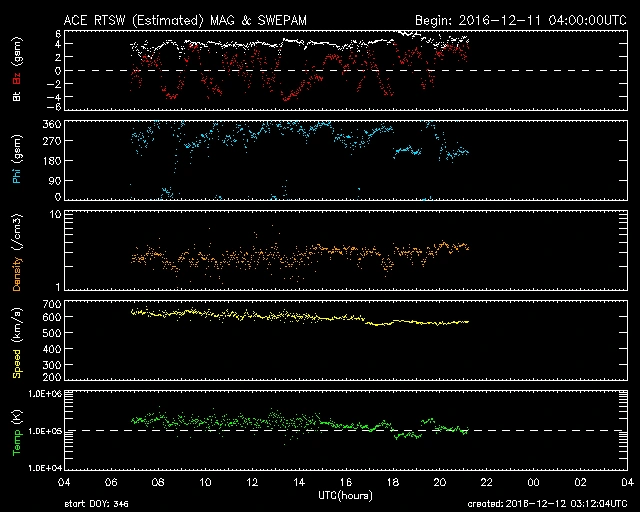This screenshot has width=640, height=512.
Task: Select the white 'Bt' axis label
Action: [x=17, y=96]
